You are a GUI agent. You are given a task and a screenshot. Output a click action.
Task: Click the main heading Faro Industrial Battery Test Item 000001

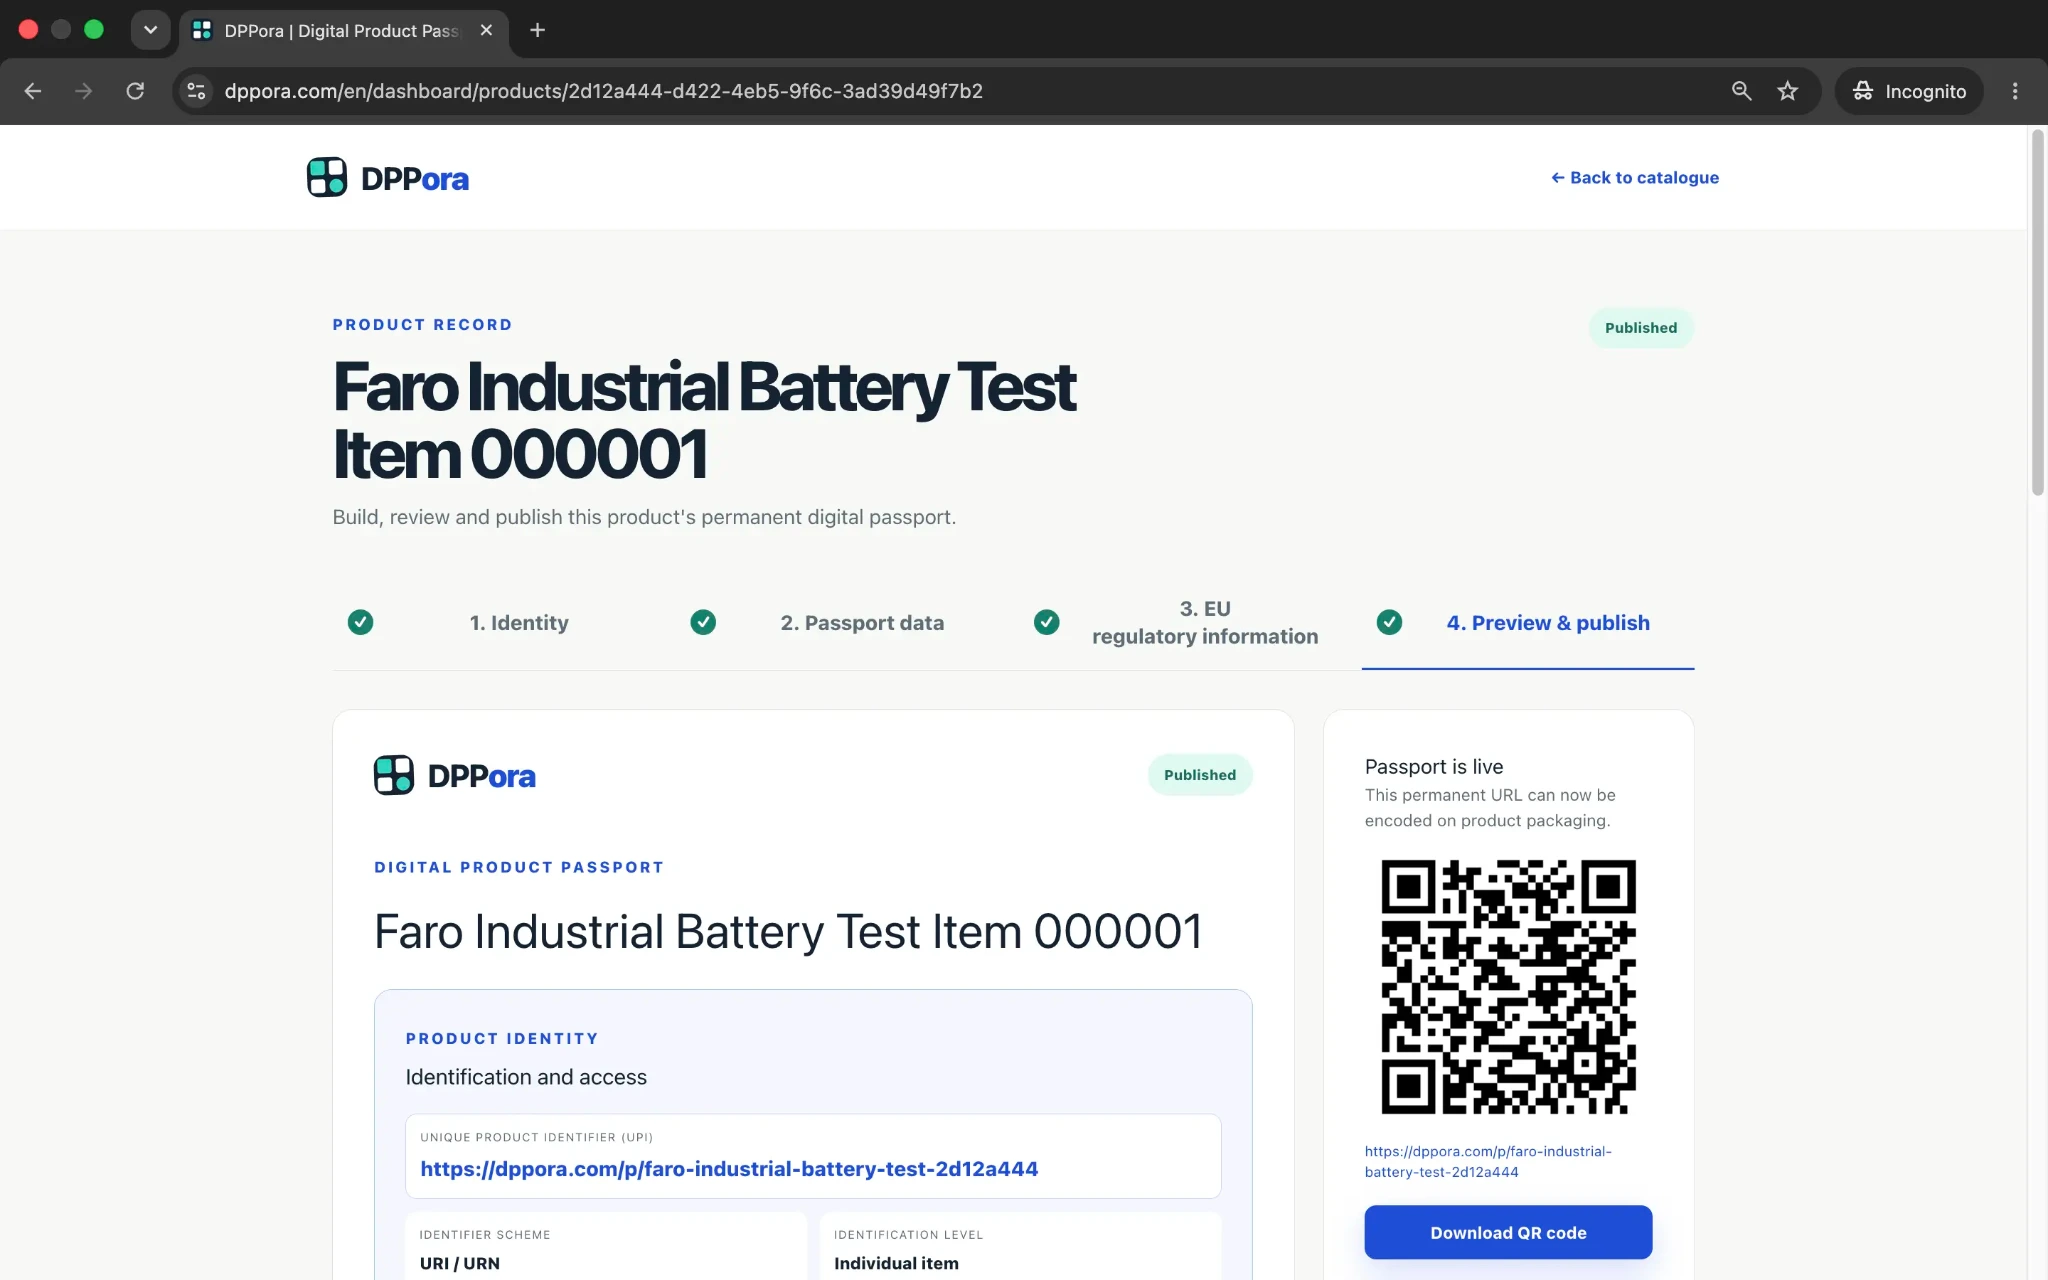(x=704, y=420)
